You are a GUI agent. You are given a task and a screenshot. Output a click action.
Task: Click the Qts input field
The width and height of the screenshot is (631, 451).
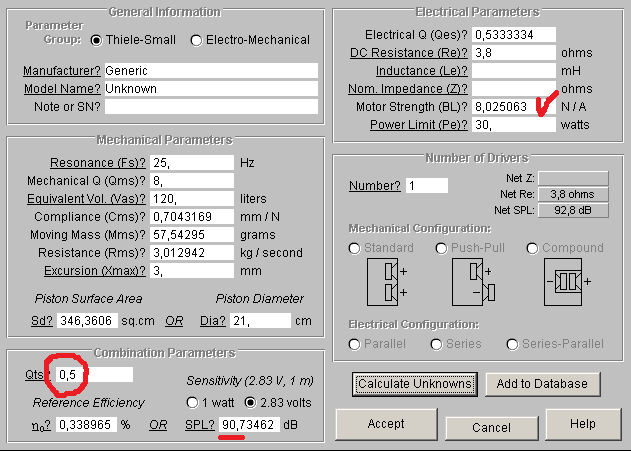tap(95, 375)
